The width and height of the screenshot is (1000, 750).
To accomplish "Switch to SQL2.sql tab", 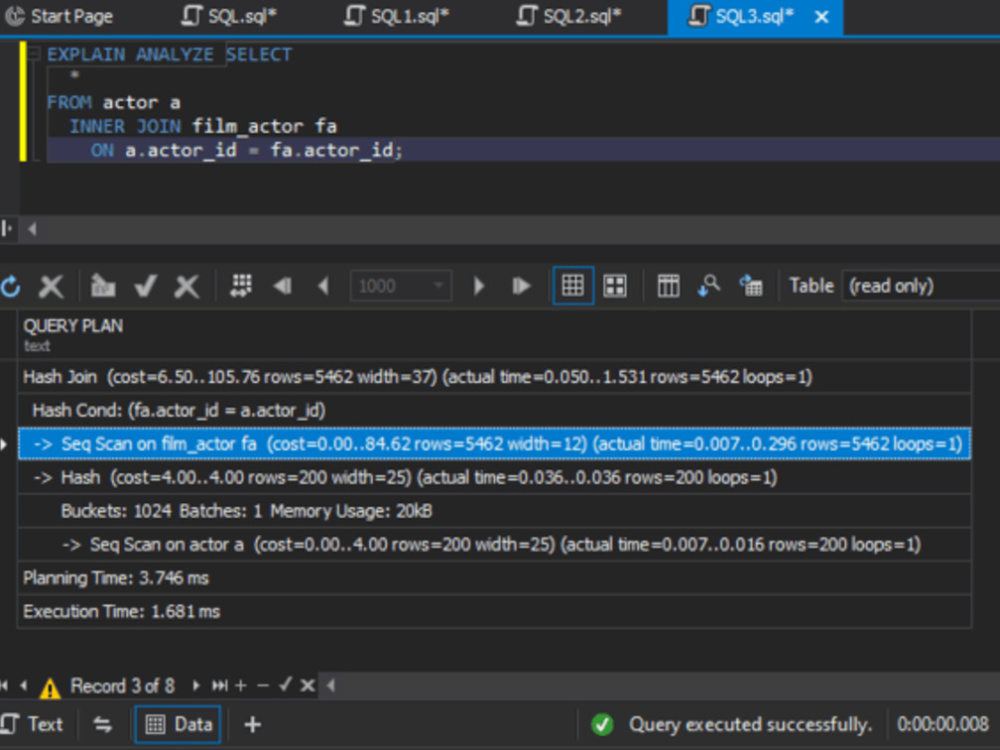I will [569, 16].
